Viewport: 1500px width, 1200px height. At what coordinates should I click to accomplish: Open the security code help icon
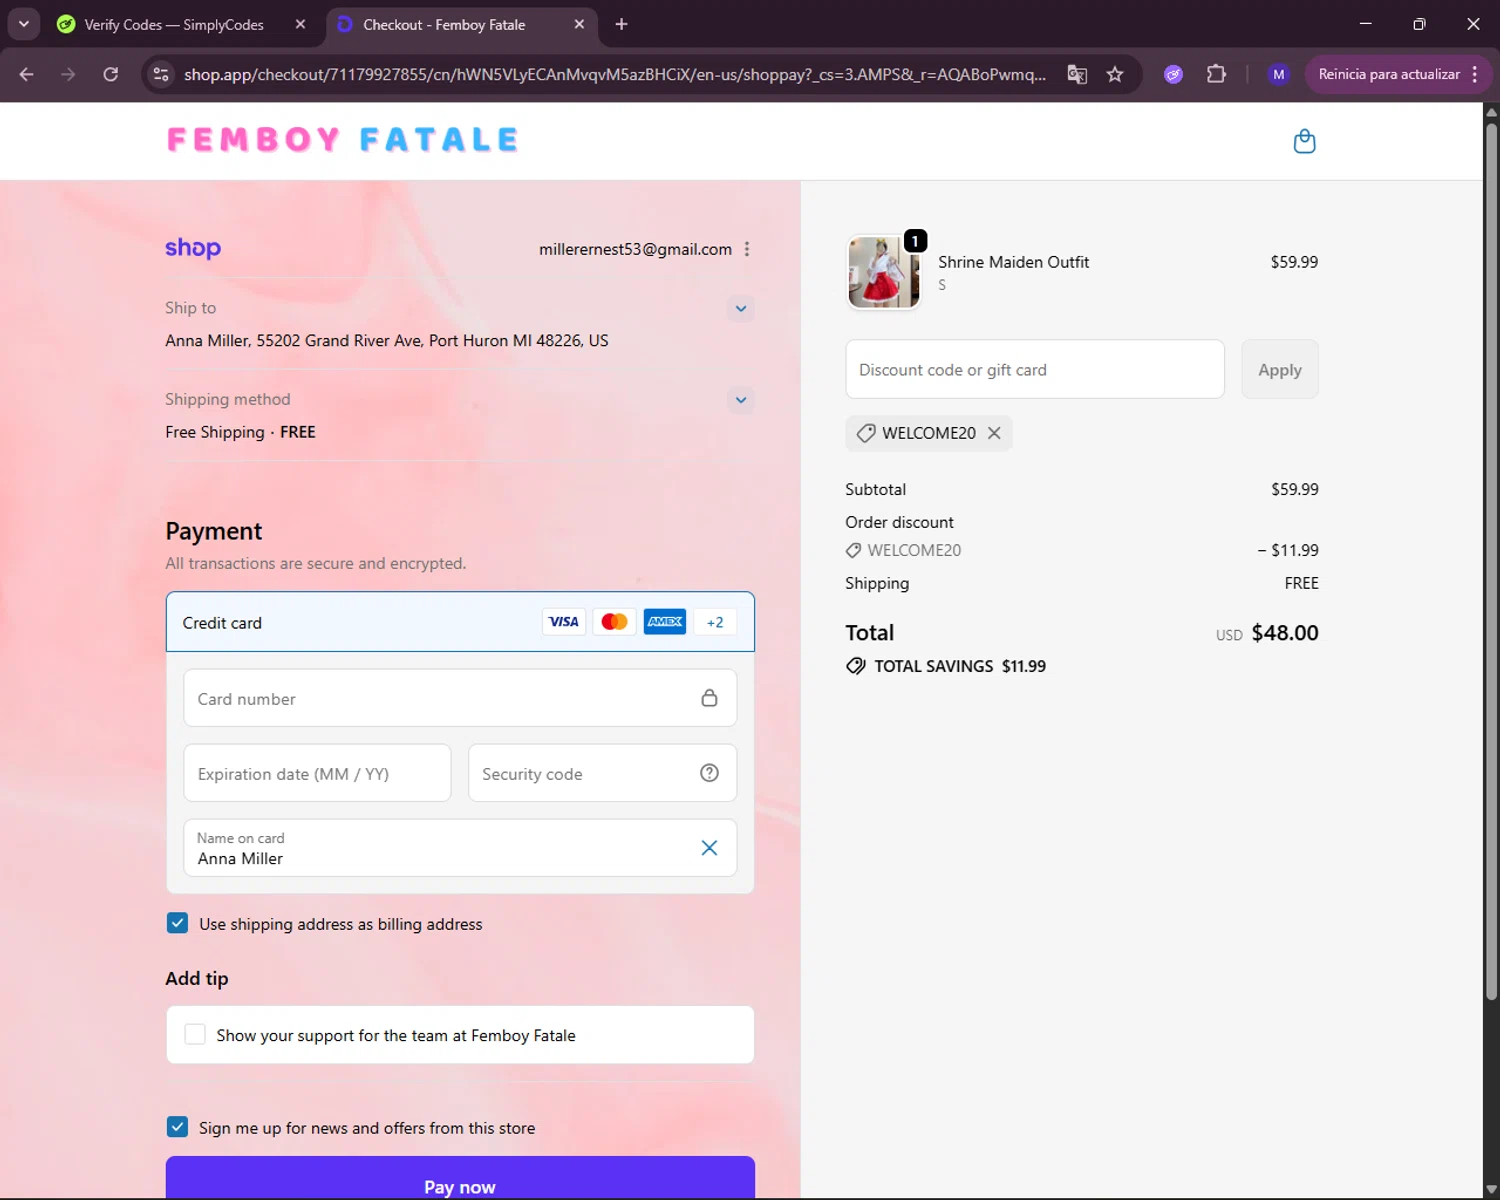coord(709,773)
